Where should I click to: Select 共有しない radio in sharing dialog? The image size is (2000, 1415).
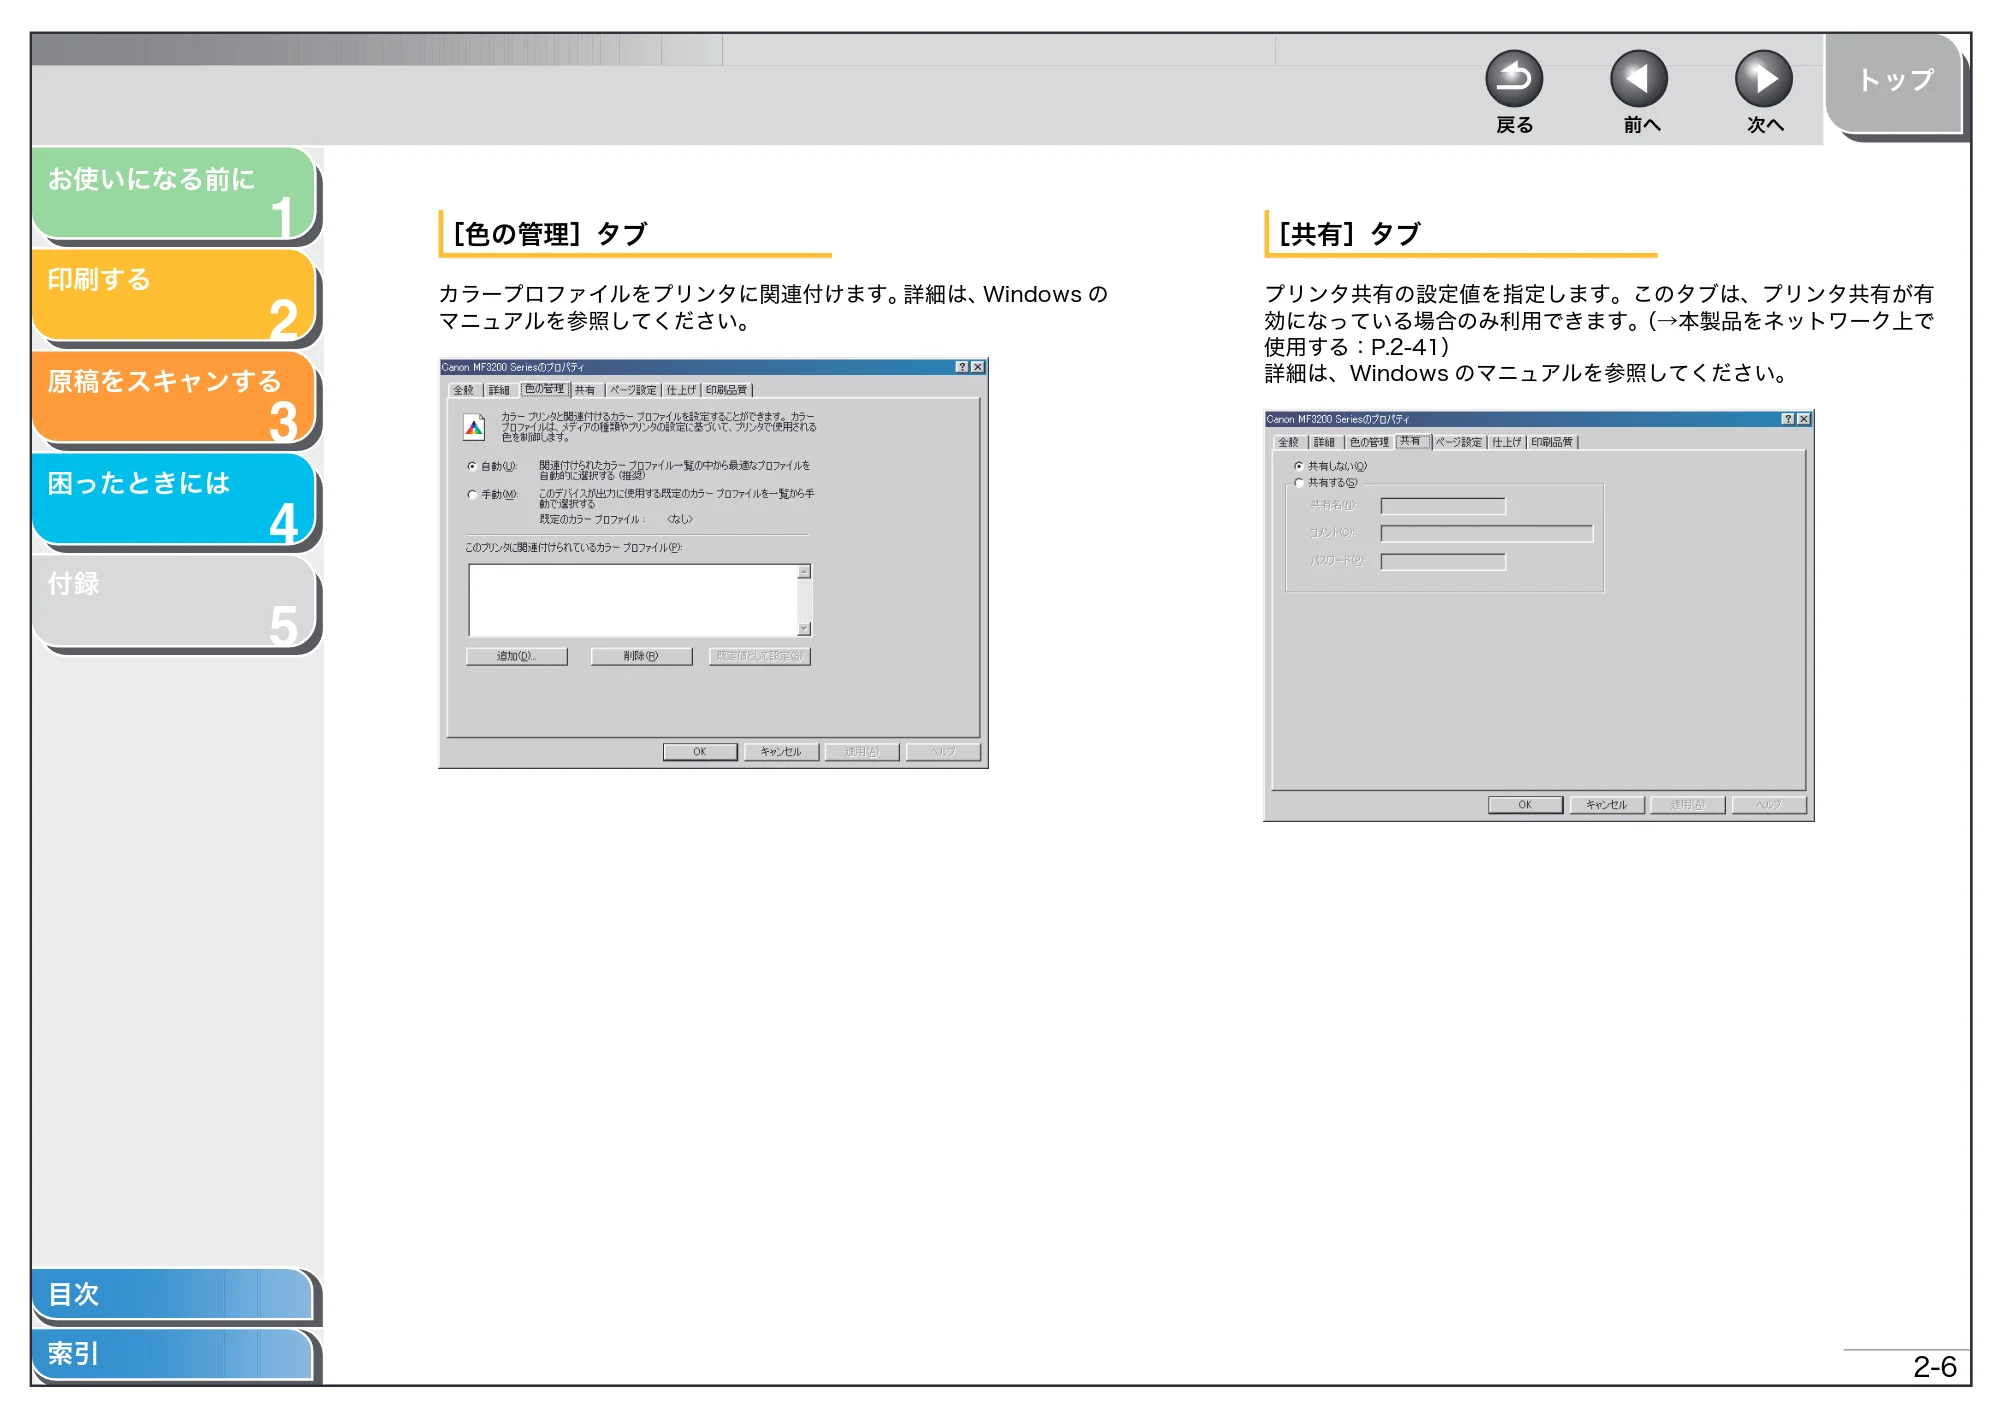1299,466
